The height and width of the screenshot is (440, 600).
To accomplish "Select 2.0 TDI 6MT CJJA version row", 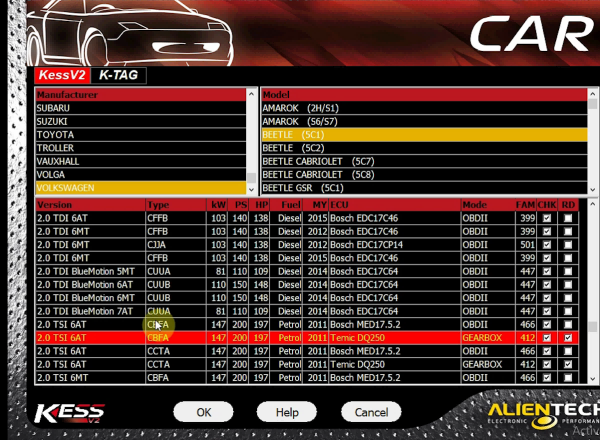I will point(307,245).
